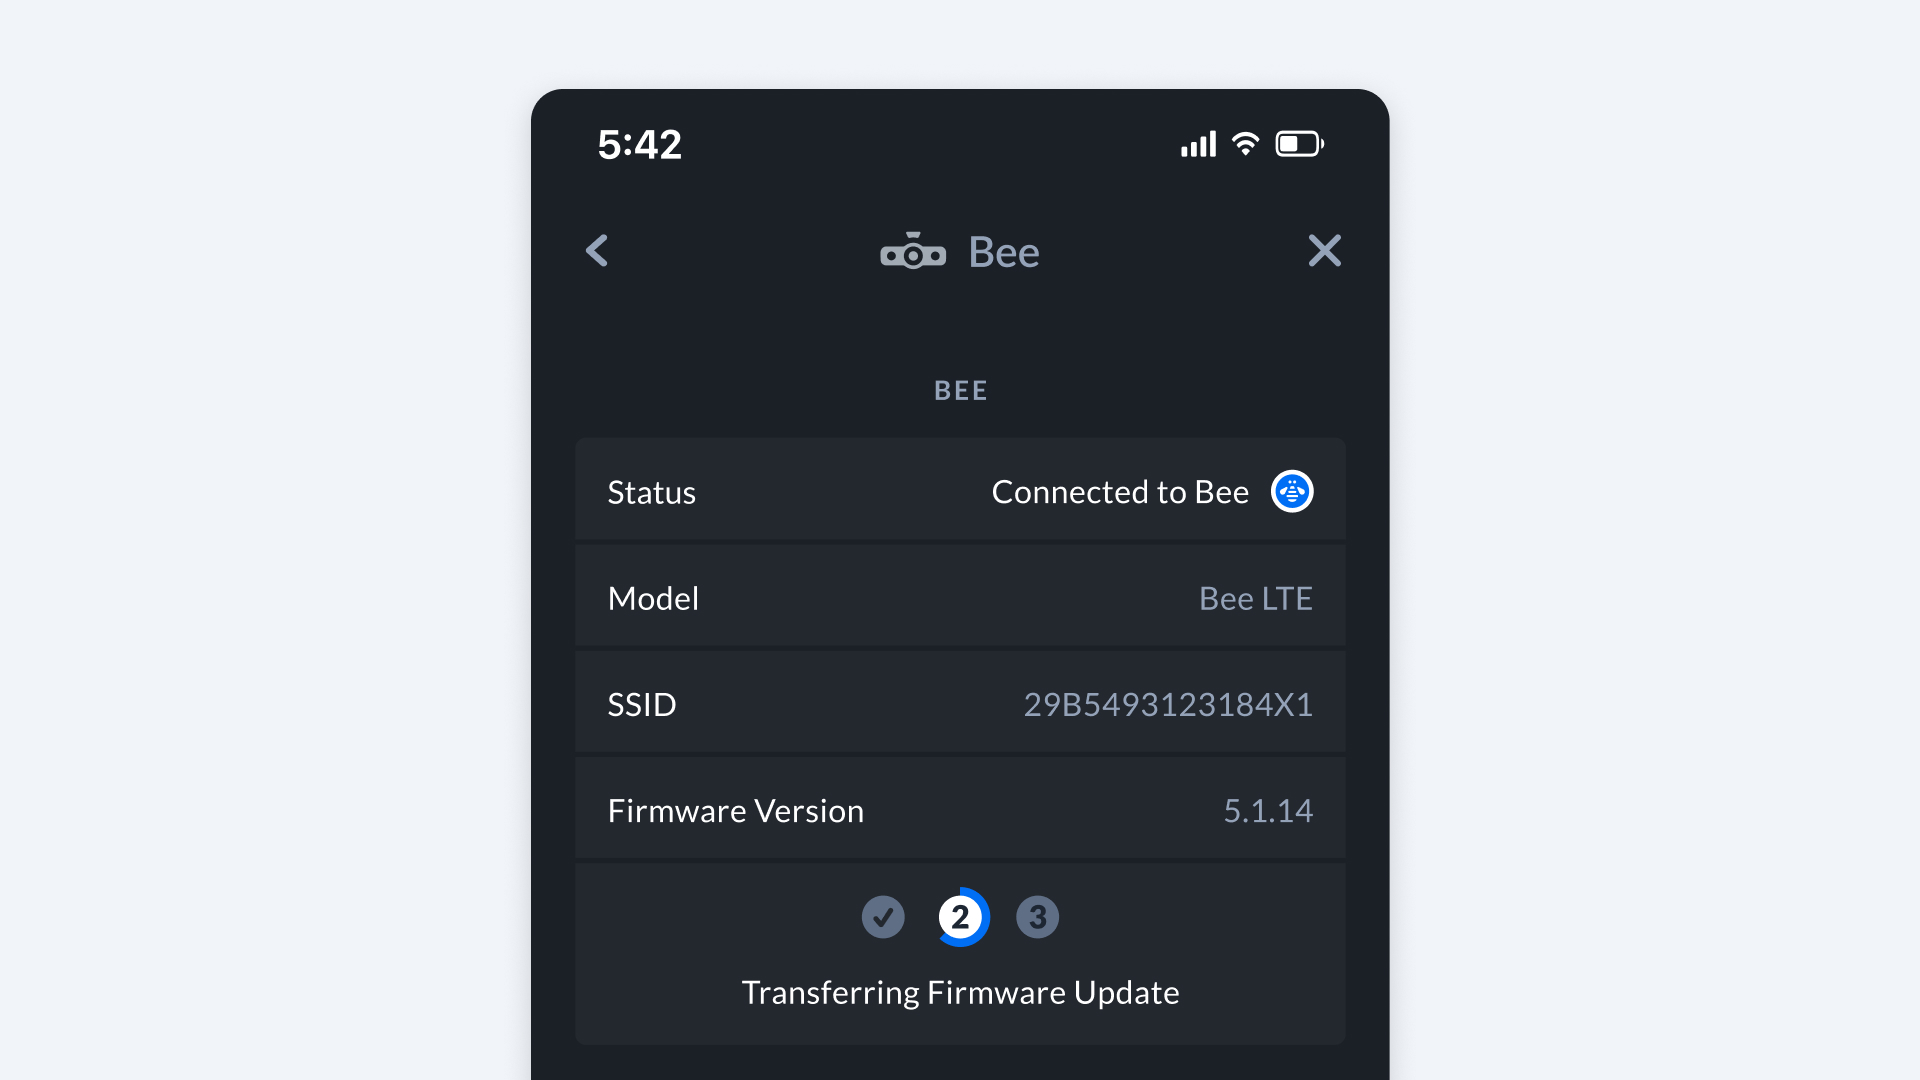Screen dimensions: 1920x1080
Task: Tap the Status row label
Action: coord(652,493)
